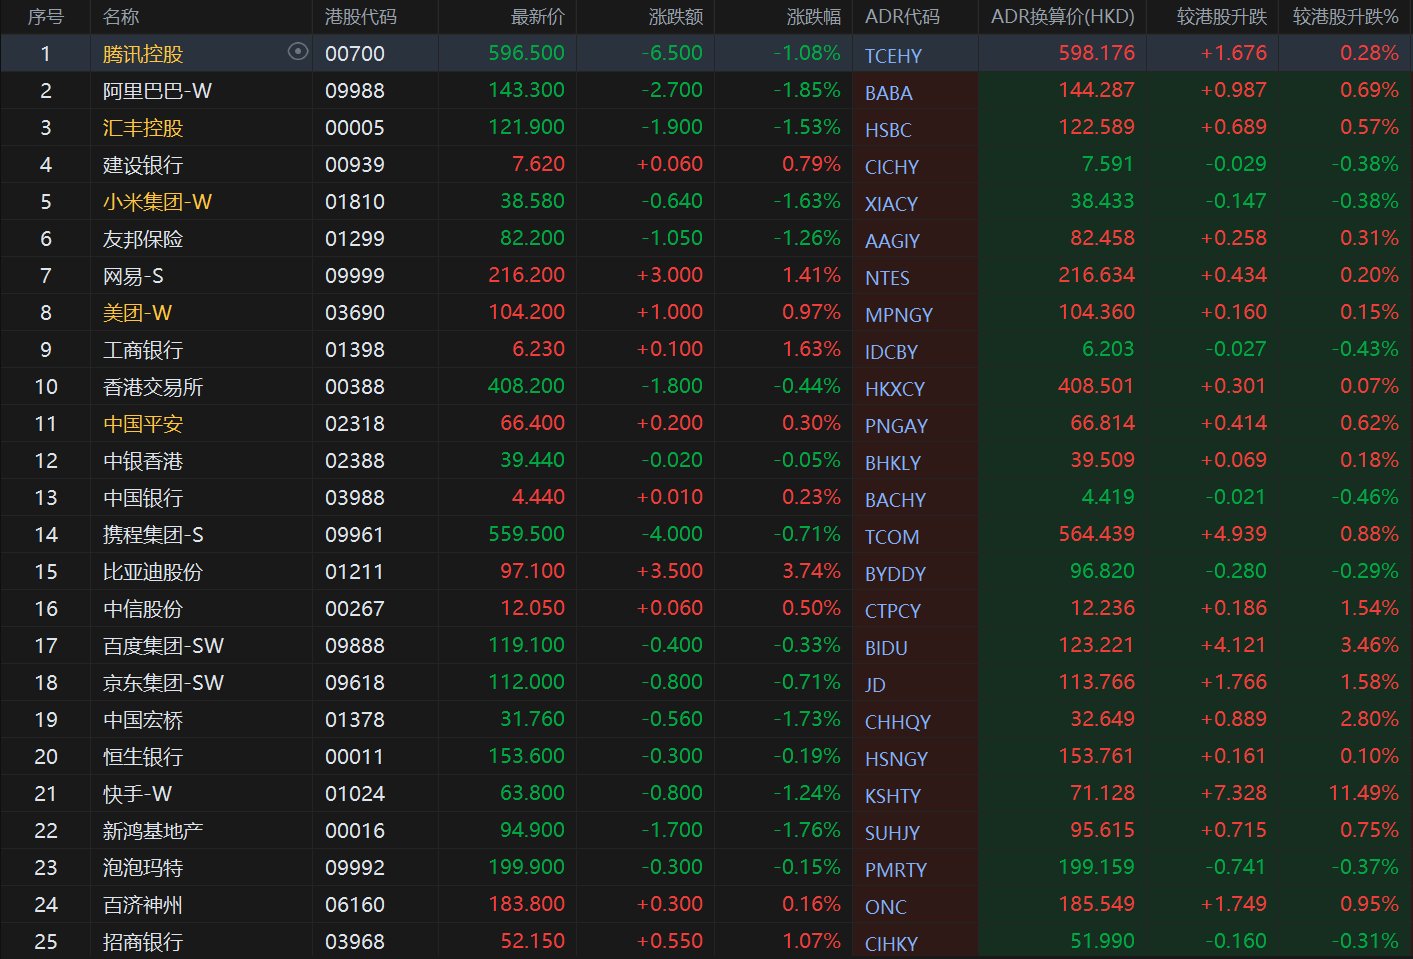Sort table by 较港股升跌% header

pos(1345,17)
